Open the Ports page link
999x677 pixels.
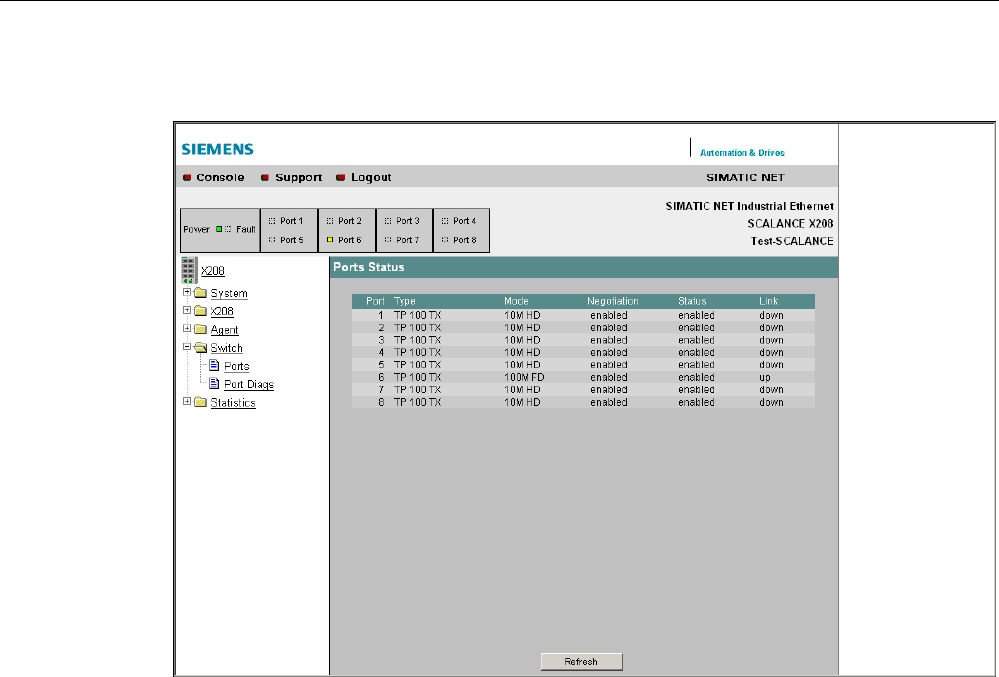[x=236, y=366]
